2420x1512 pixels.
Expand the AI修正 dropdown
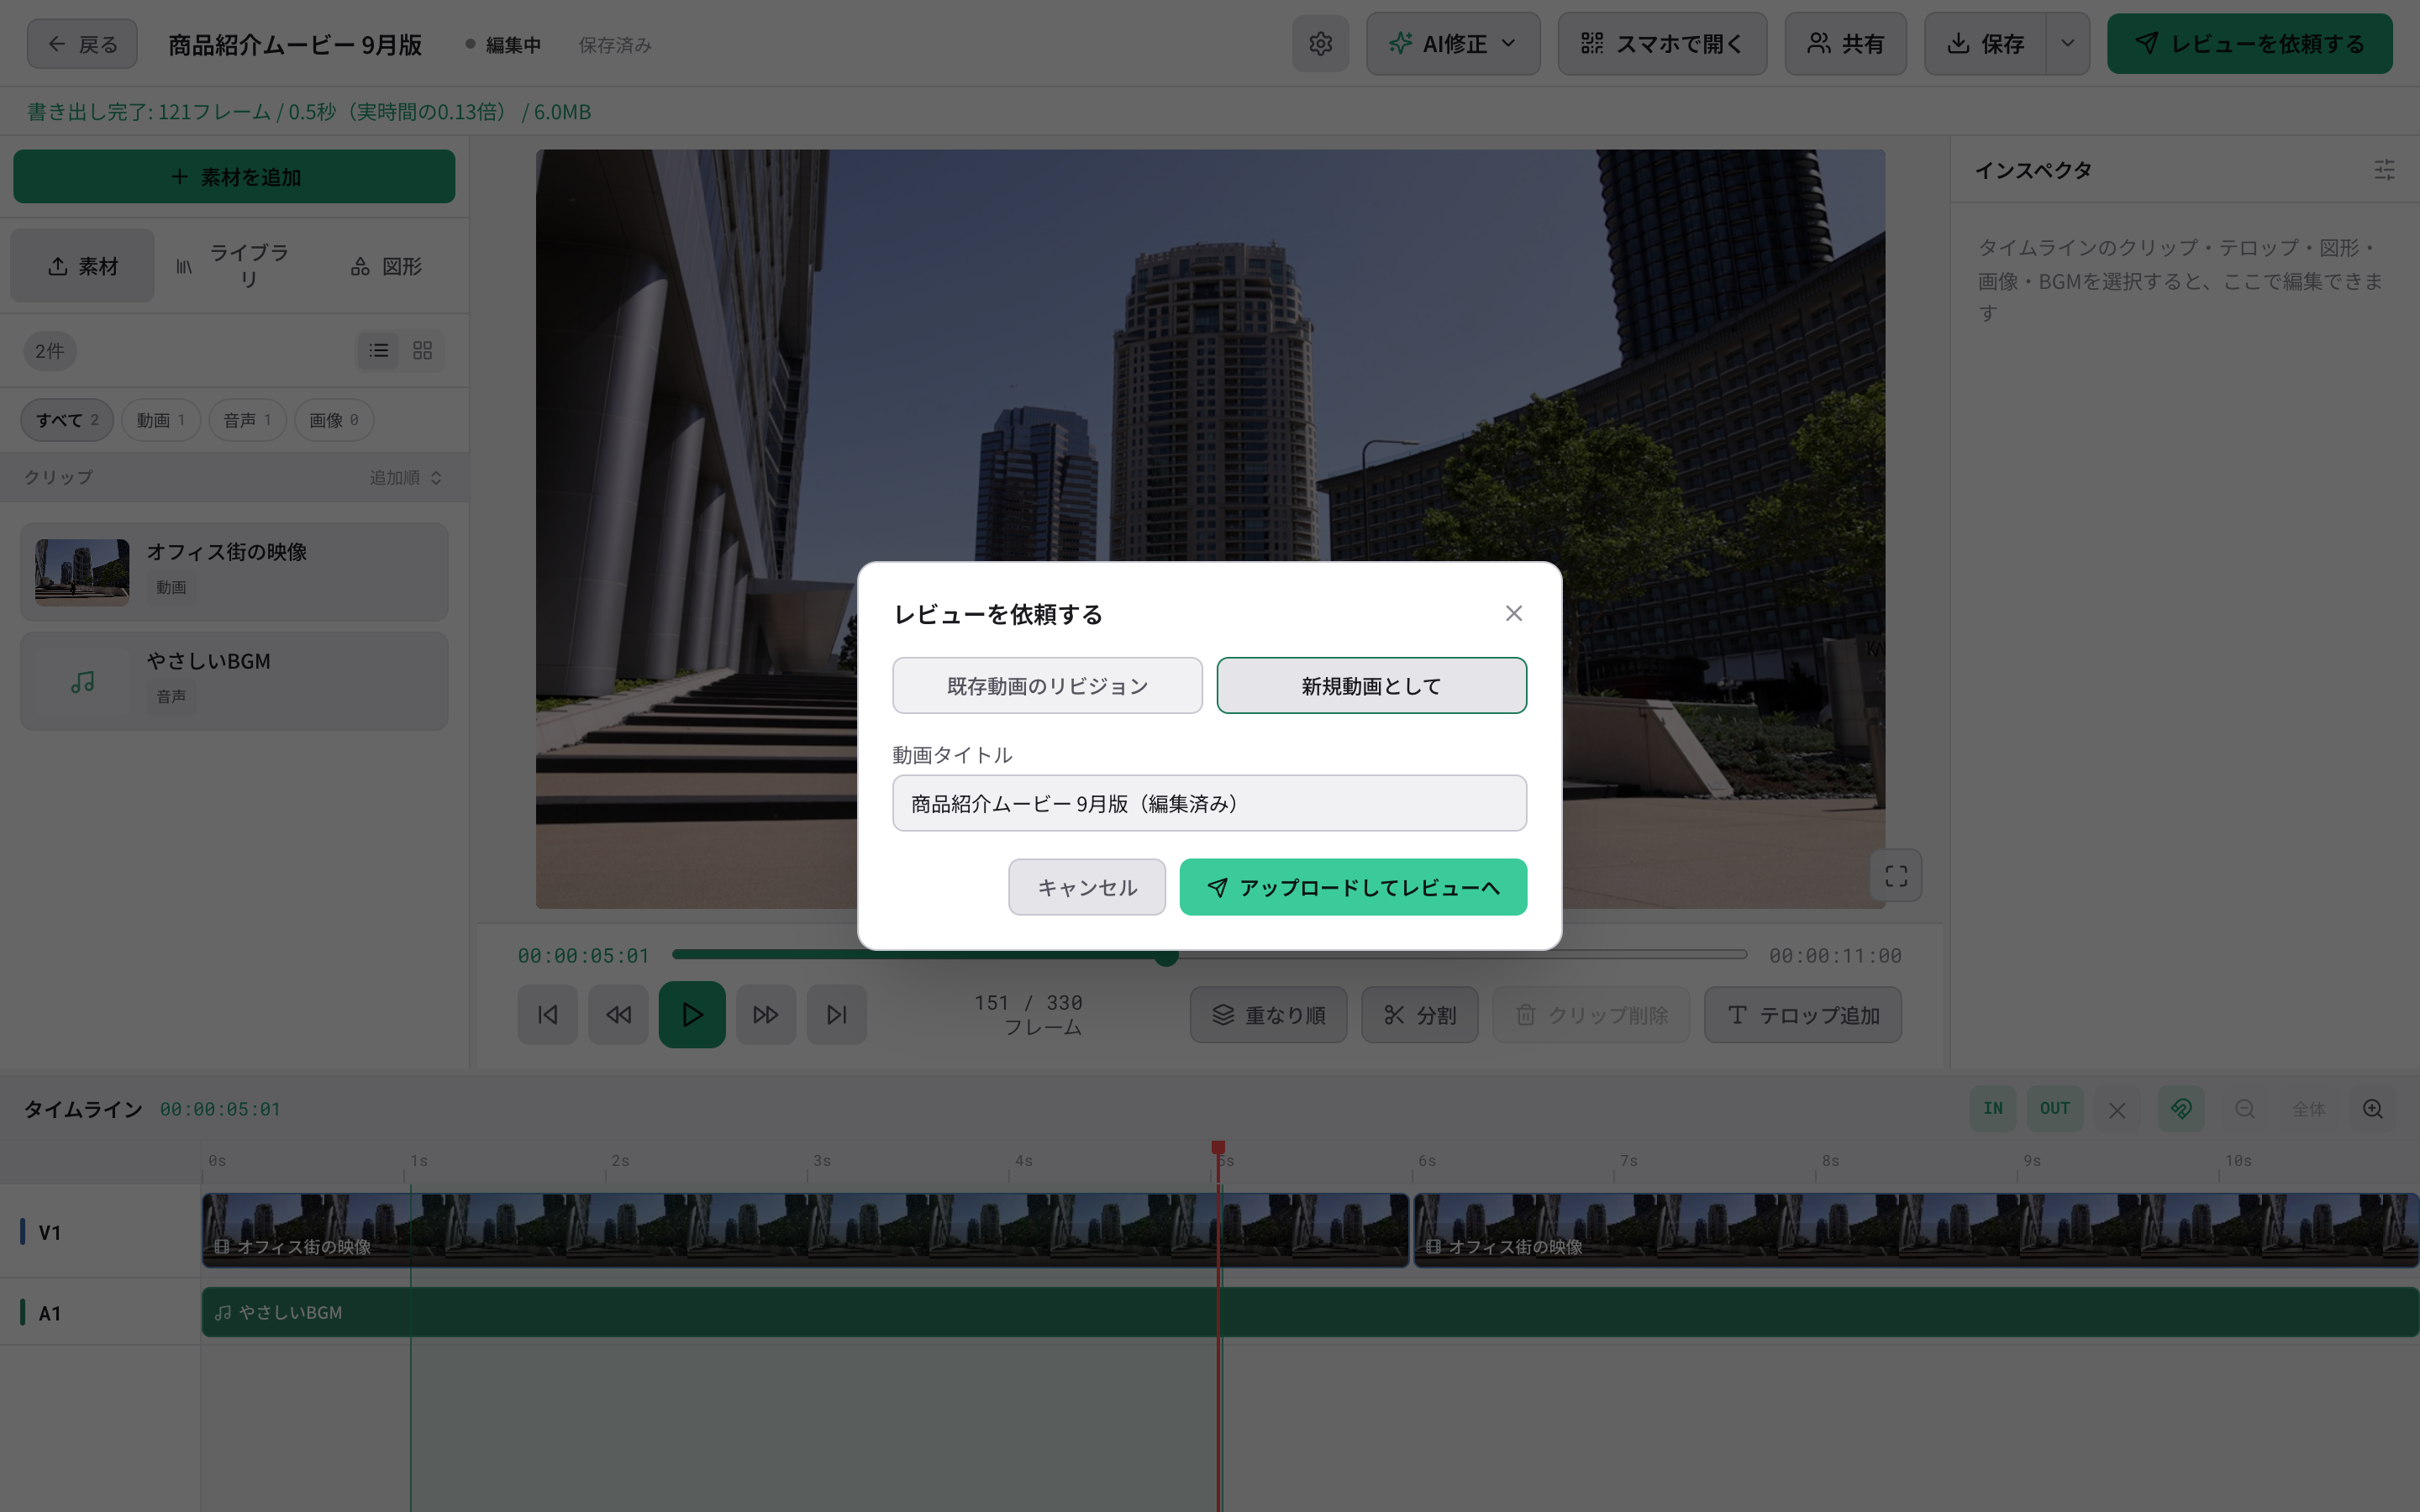[1453, 44]
